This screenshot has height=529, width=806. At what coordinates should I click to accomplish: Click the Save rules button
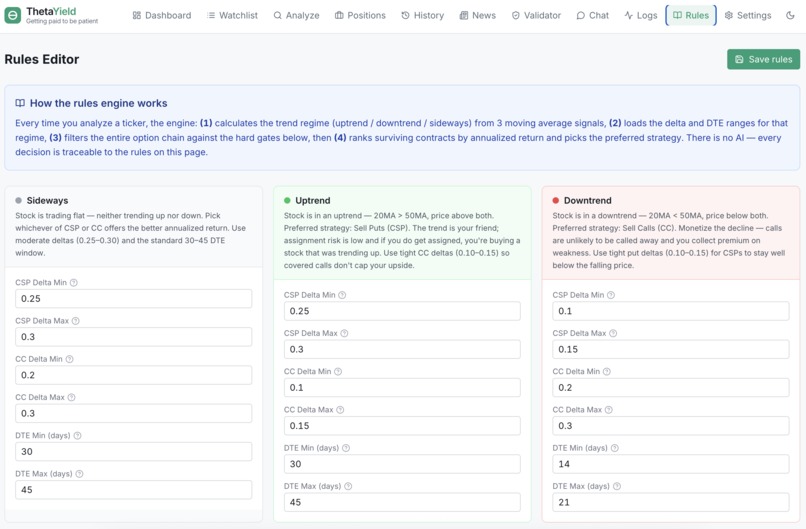pyautogui.click(x=763, y=59)
